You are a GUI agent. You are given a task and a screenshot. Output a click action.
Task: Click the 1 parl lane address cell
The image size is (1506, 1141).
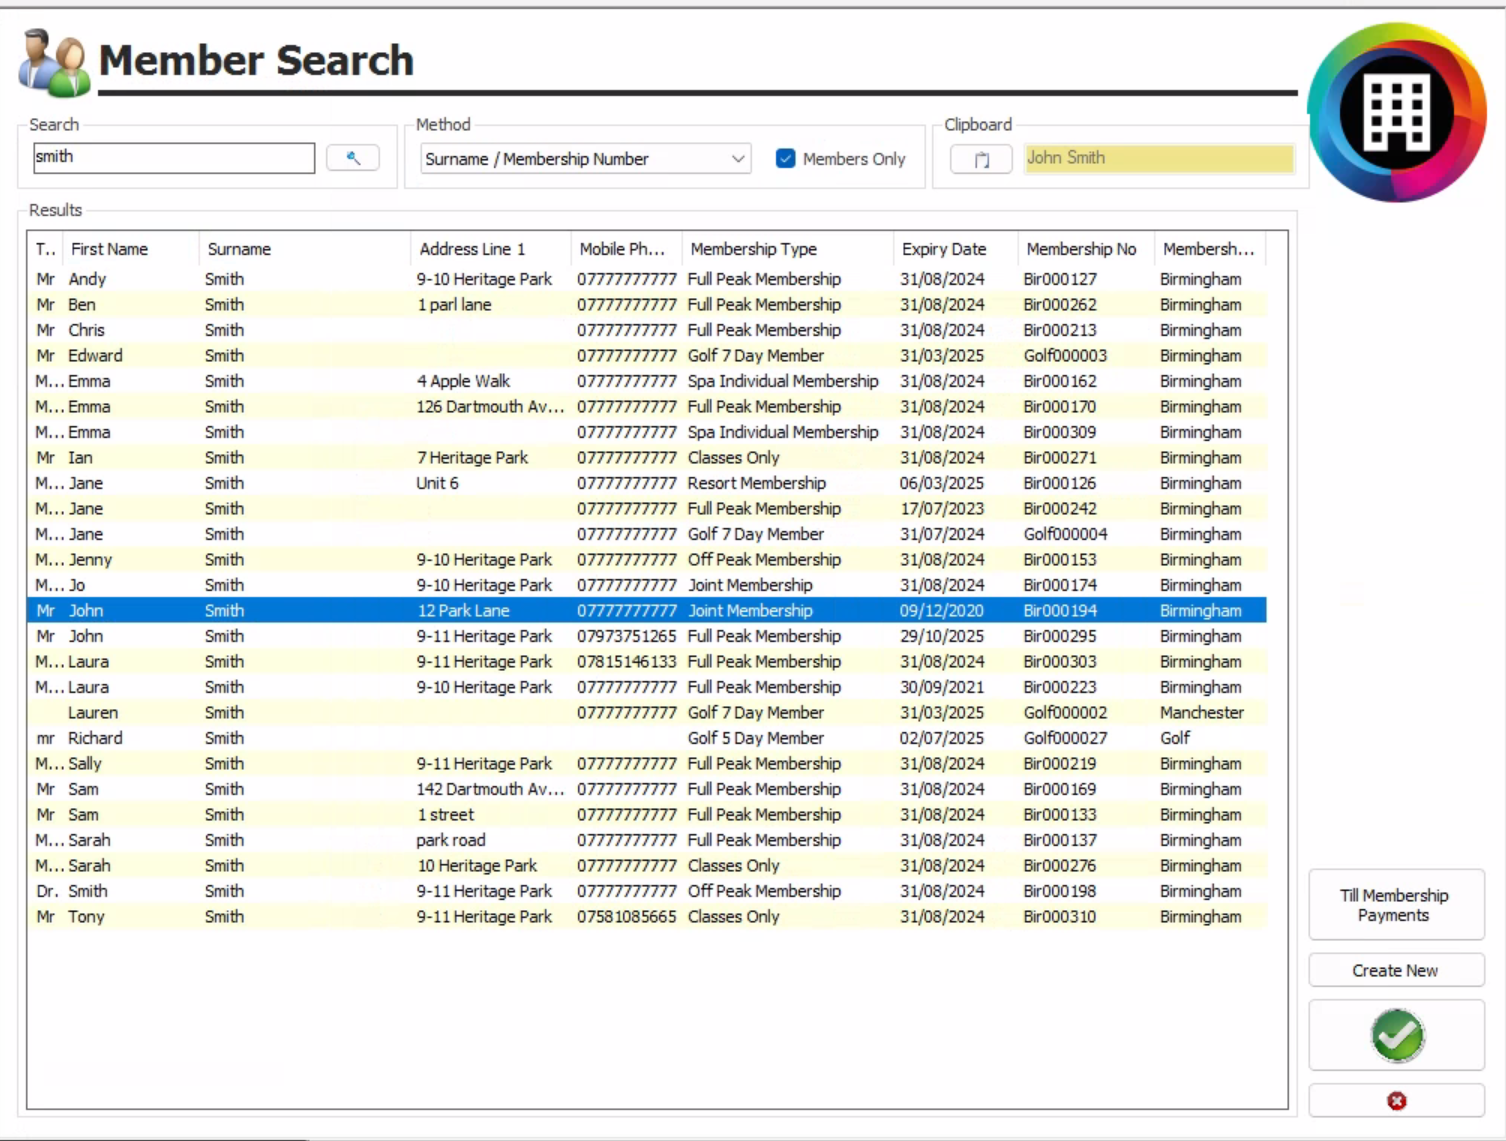click(454, 305)
